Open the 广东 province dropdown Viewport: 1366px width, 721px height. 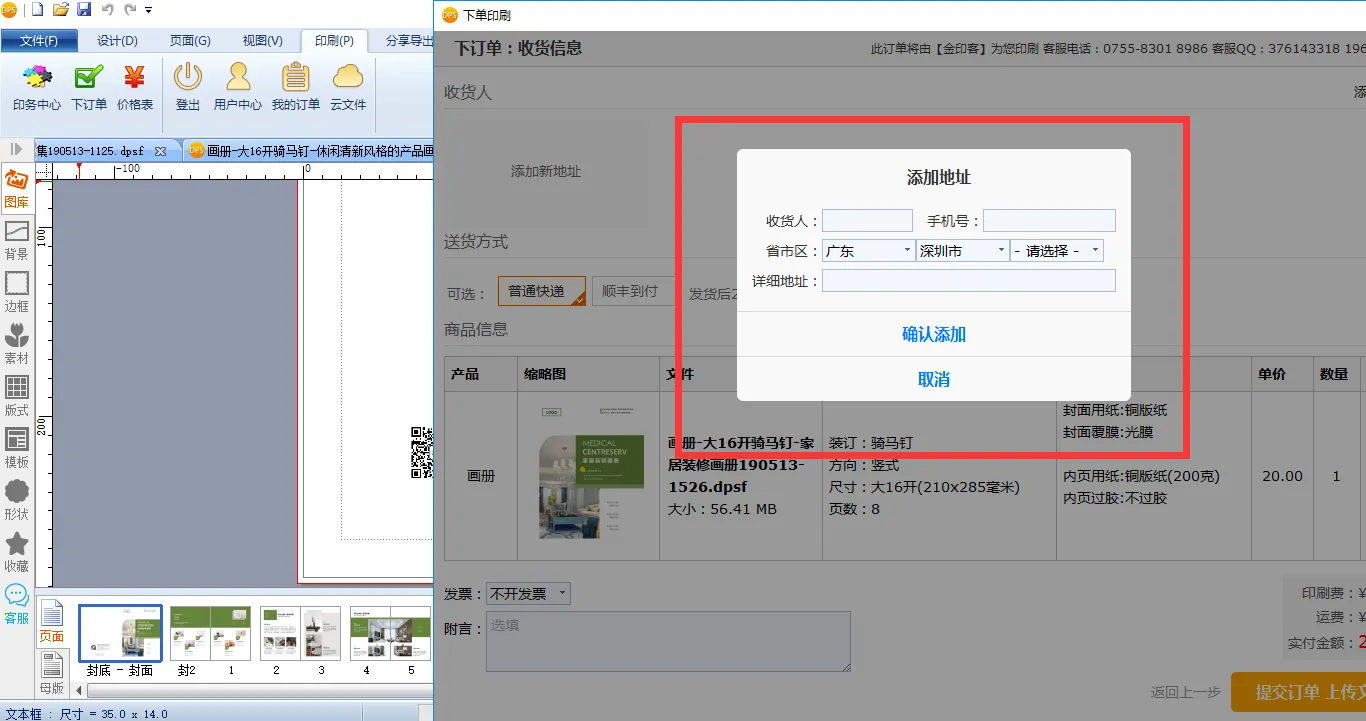868,251
